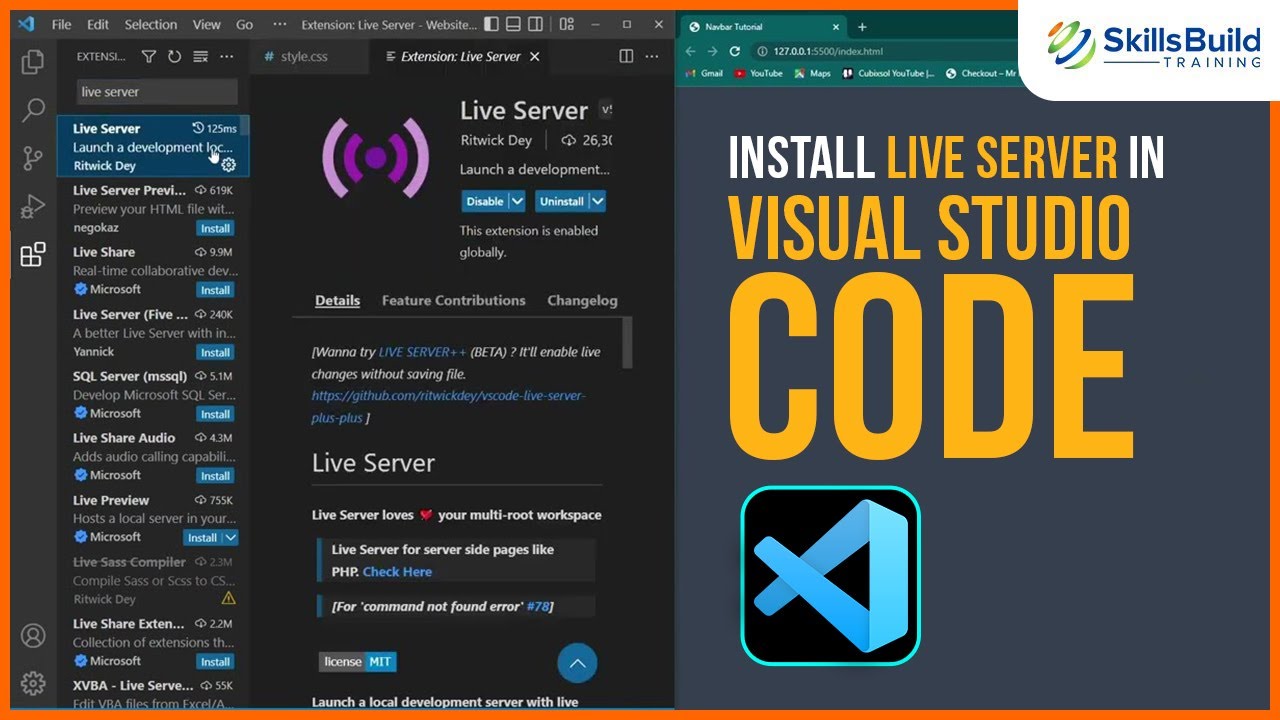Click the Disable button

485,201
